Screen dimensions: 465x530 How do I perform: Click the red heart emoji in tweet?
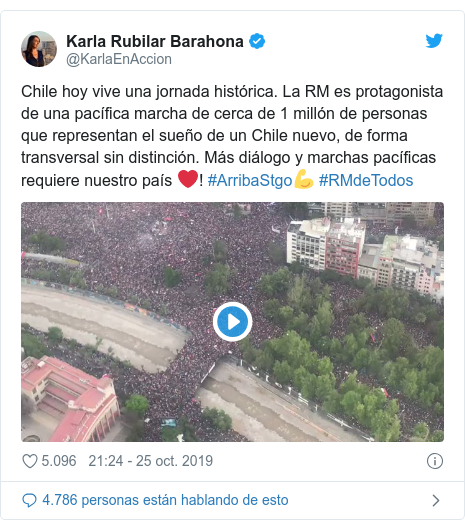coord(188,179)
